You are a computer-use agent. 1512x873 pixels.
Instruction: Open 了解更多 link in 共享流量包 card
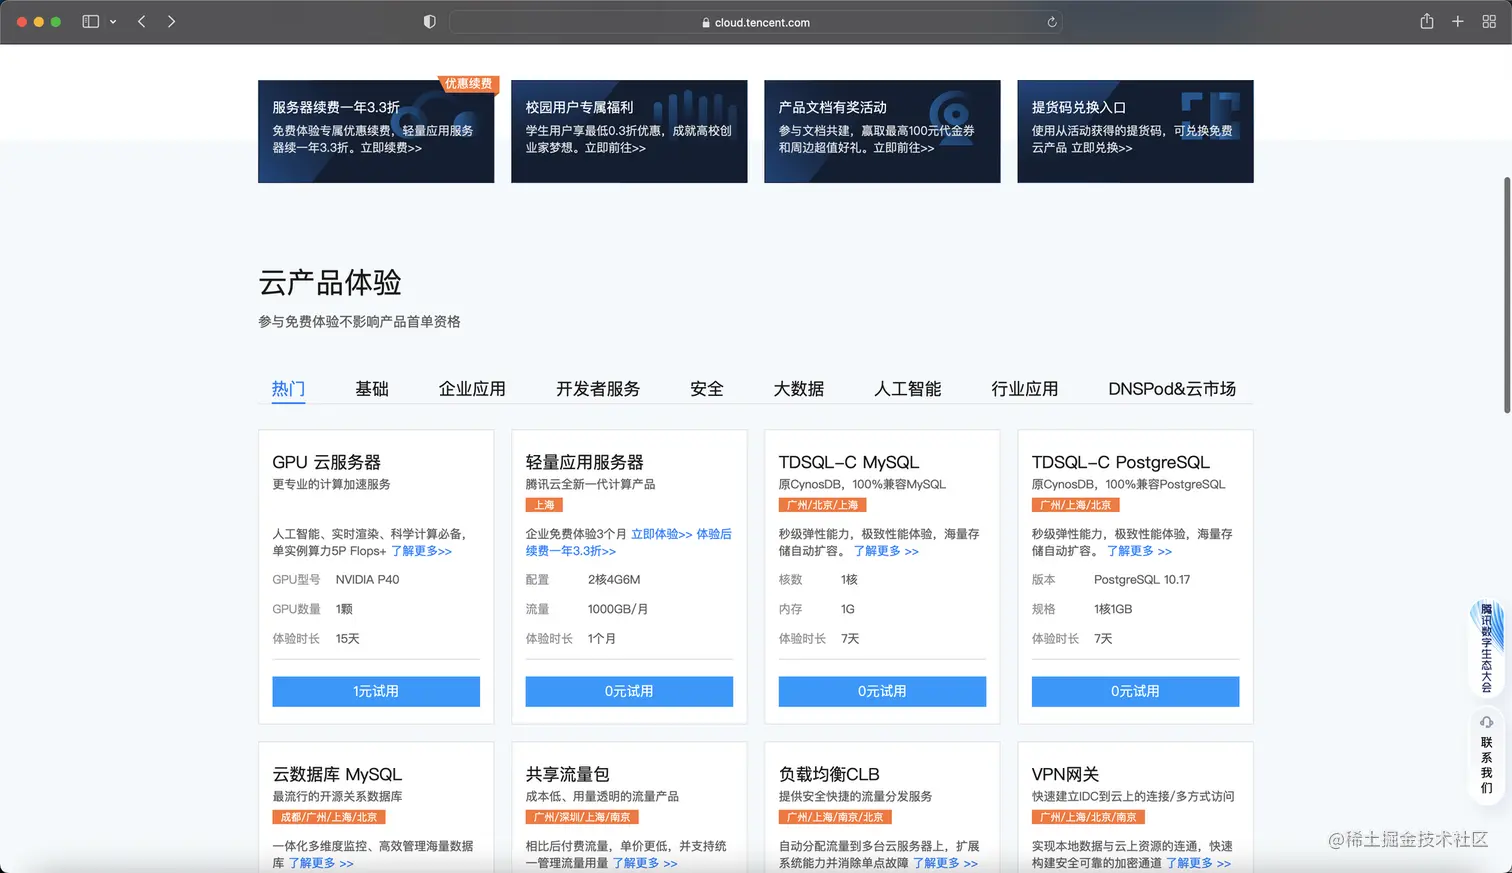645,863
